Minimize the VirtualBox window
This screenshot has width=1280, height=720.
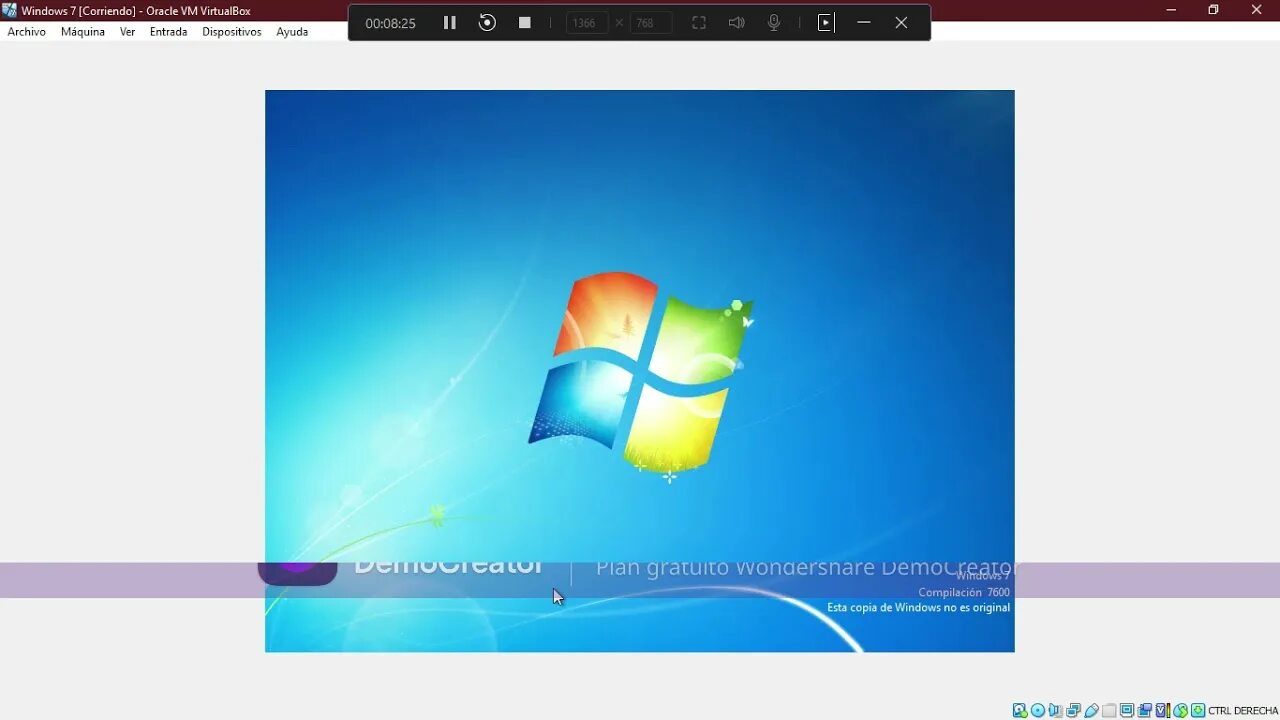tap(1171, 10)
